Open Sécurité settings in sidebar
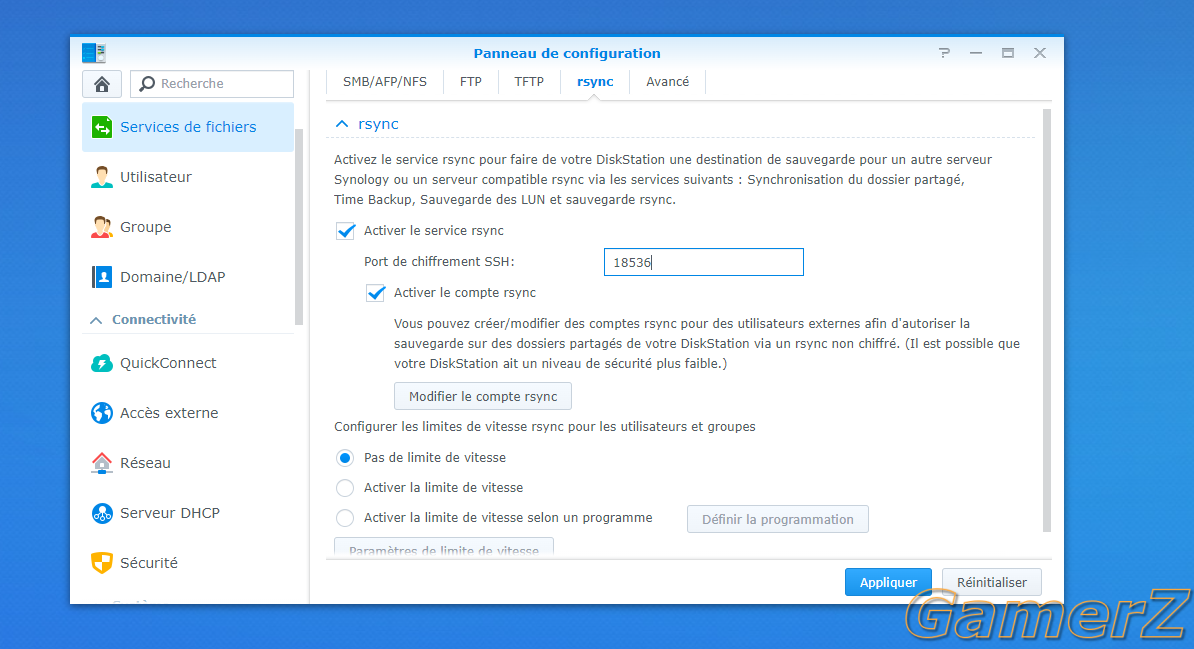 (x=188, y=563)
